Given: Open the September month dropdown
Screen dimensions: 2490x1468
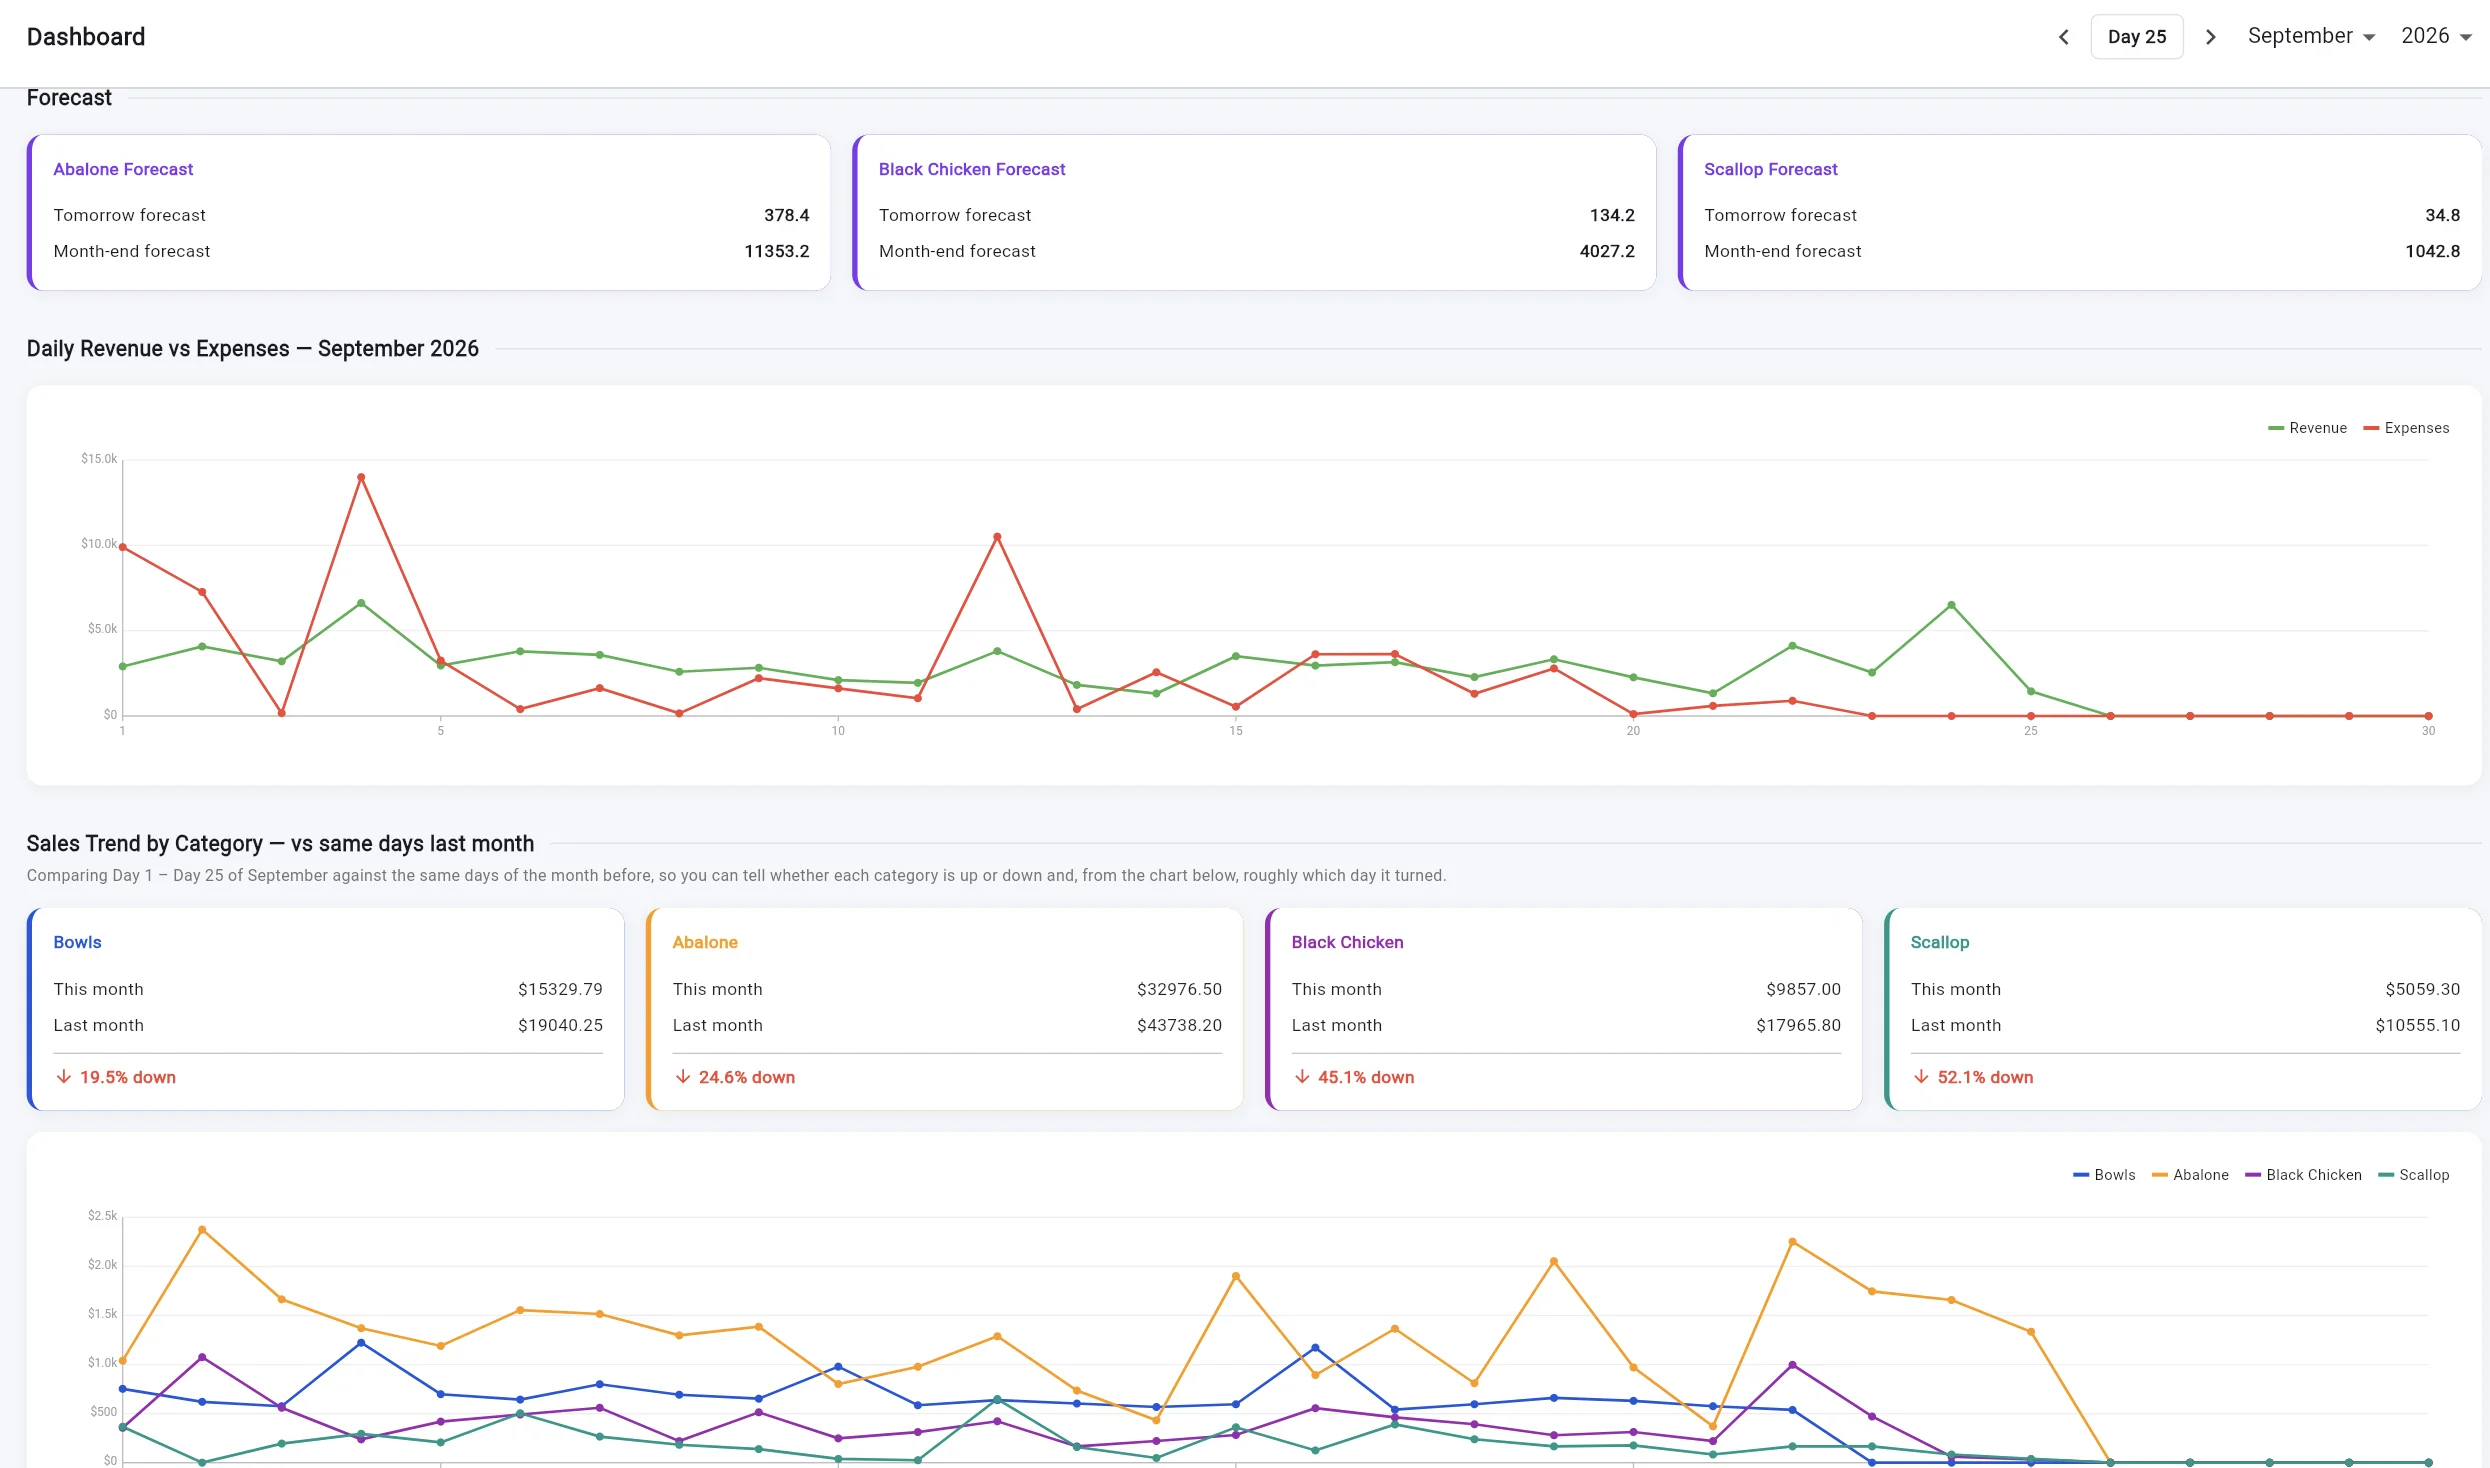Looking at the screenshot, I should coord(2310,36).
